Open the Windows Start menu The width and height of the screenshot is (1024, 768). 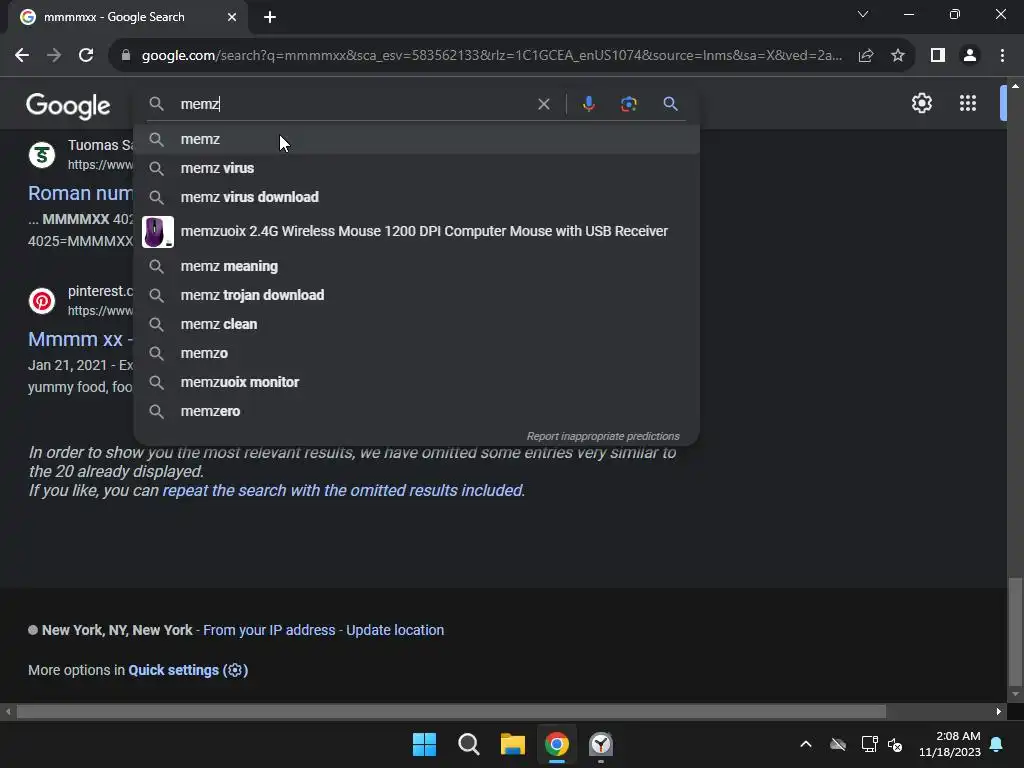click(424, 744)
